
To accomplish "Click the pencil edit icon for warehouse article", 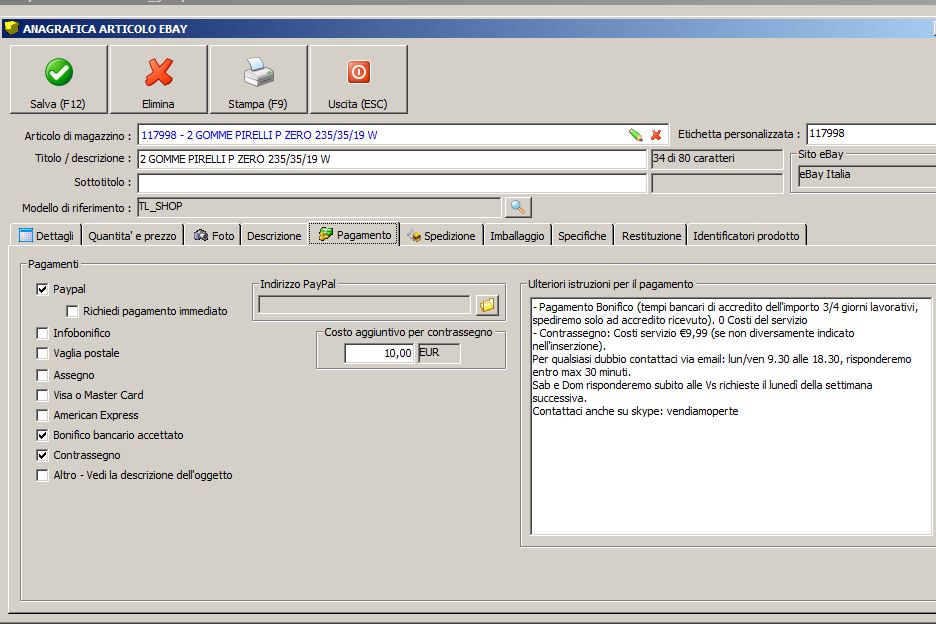I will click(x=636, y=135).
